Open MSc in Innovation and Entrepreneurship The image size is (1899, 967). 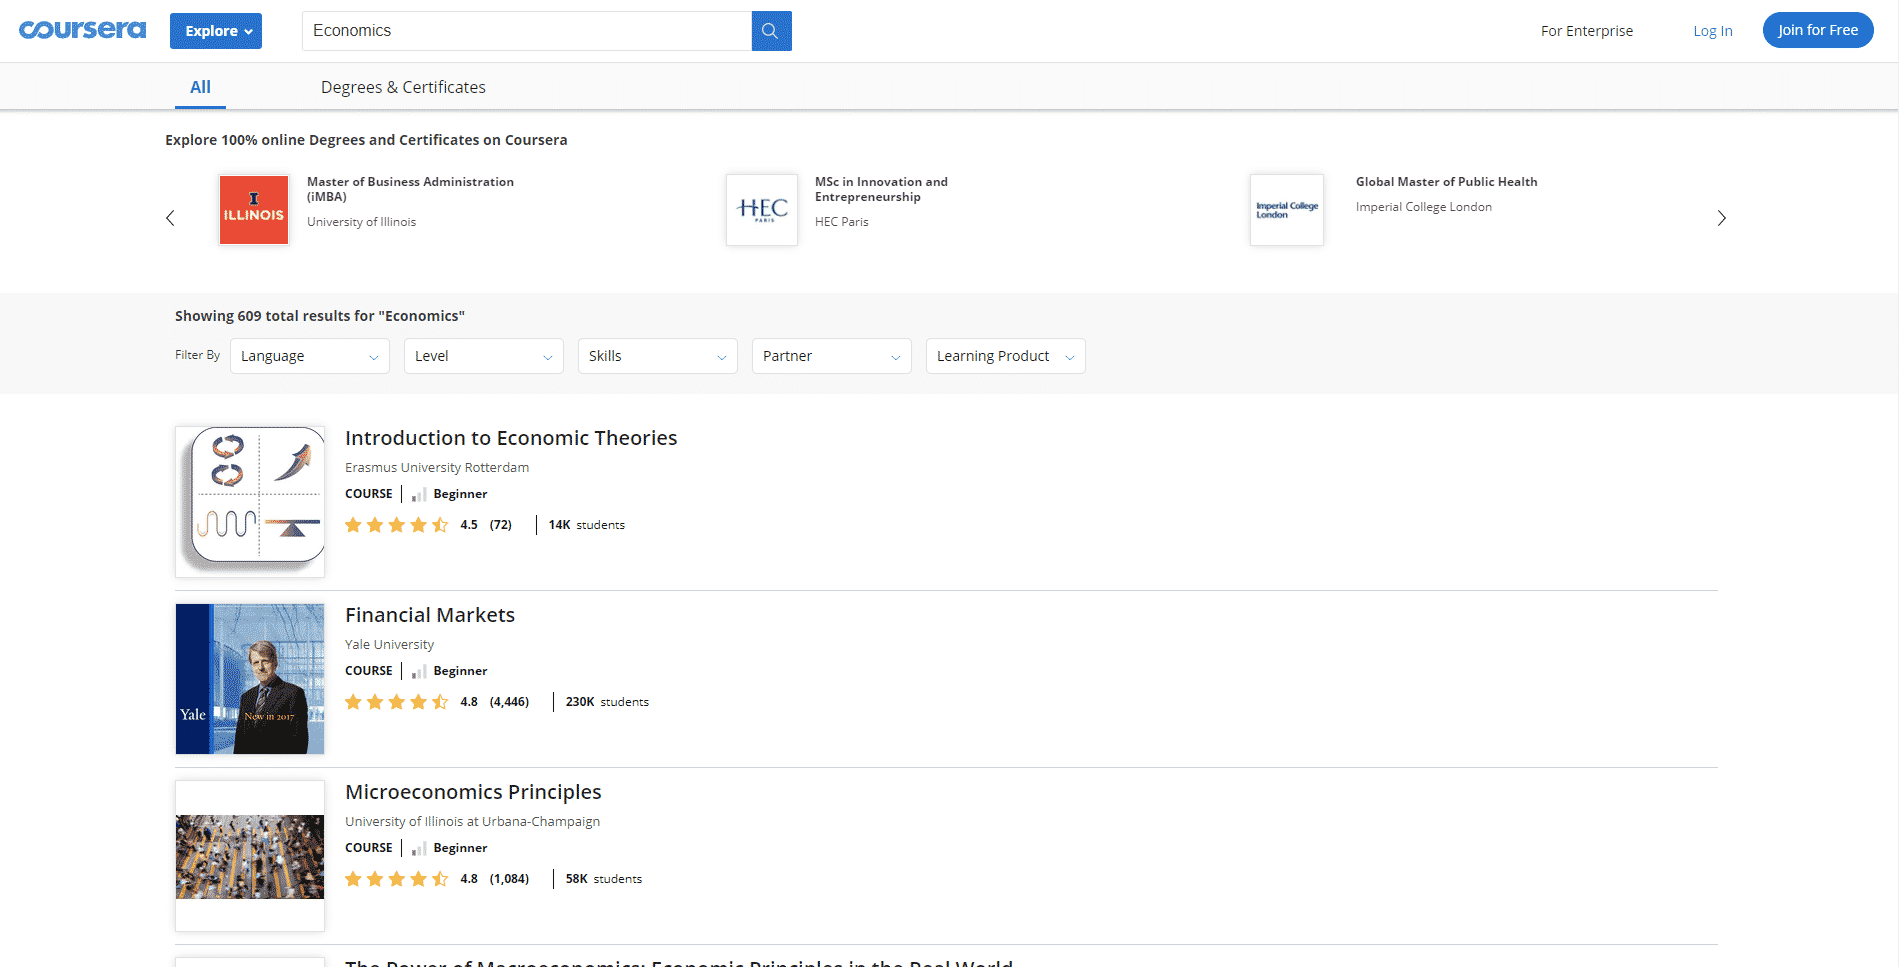tap(881, 189)
